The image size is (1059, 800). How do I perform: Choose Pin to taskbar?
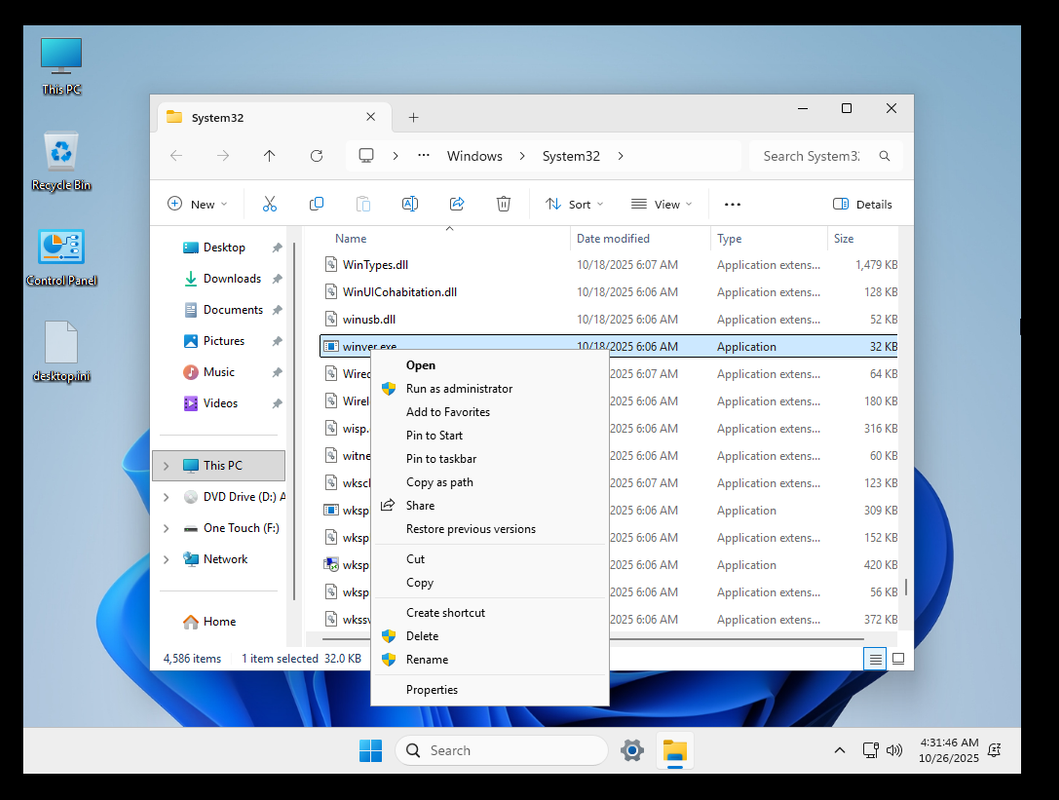coord(490,459)
